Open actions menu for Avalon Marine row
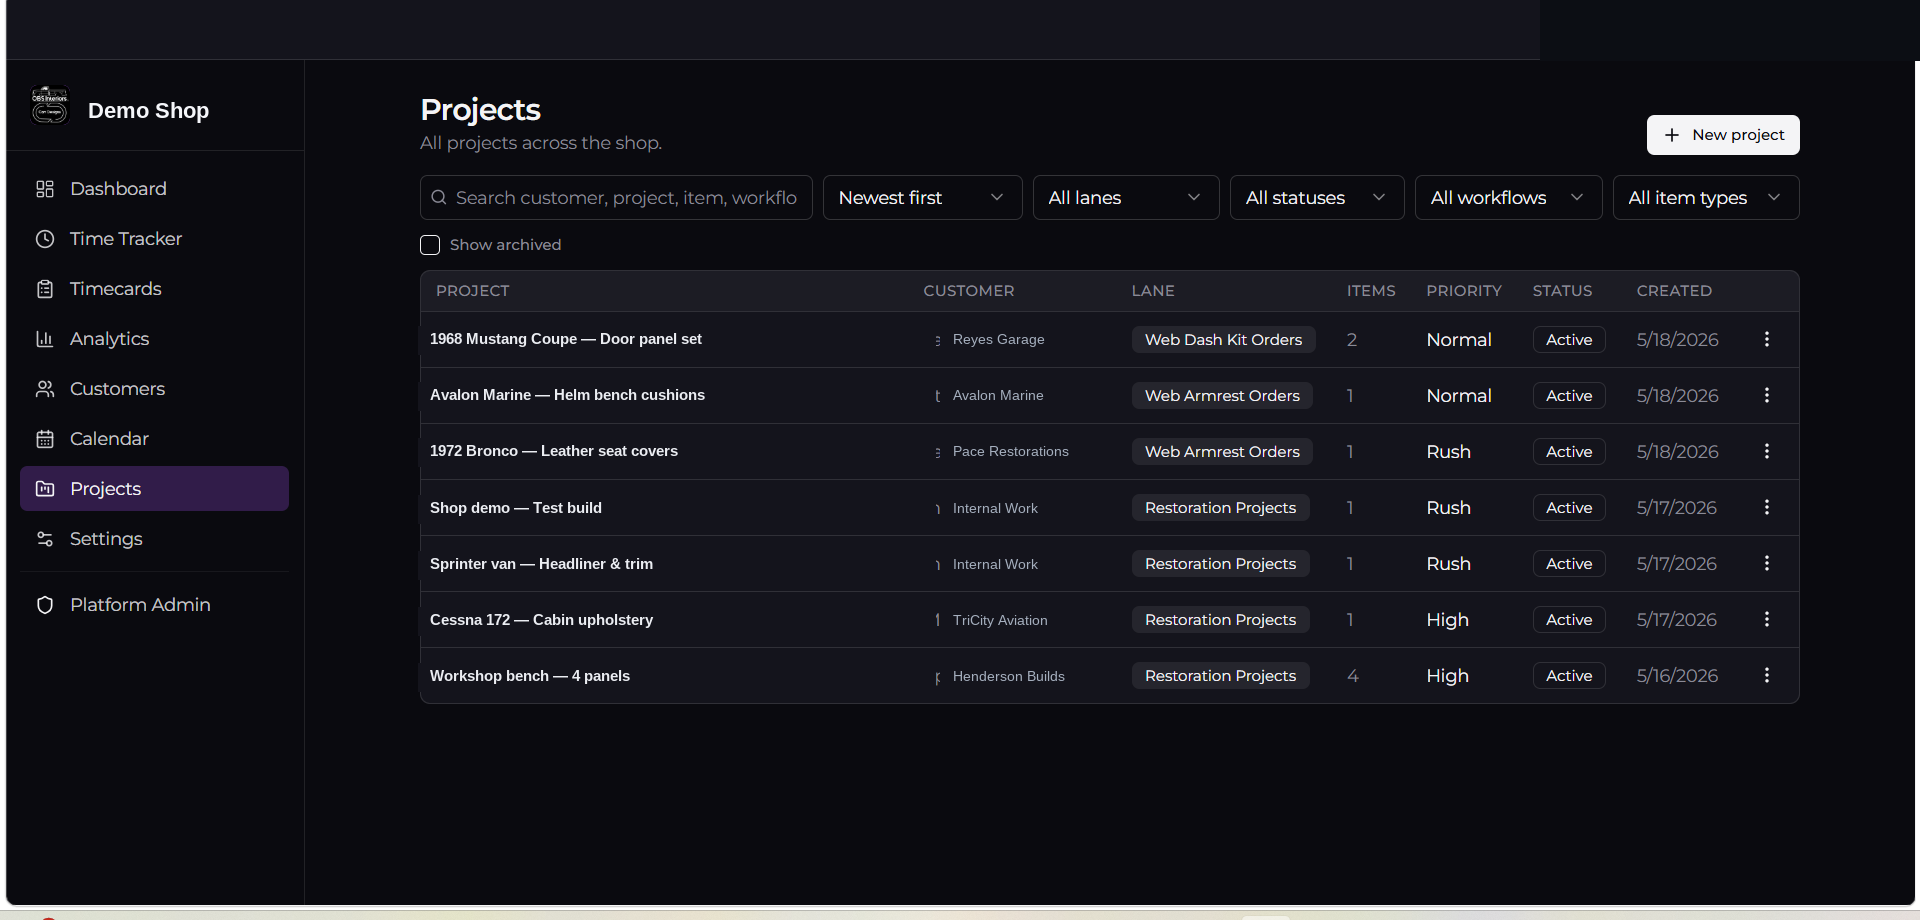1920x920 pixels. (x=1767, y=395)
